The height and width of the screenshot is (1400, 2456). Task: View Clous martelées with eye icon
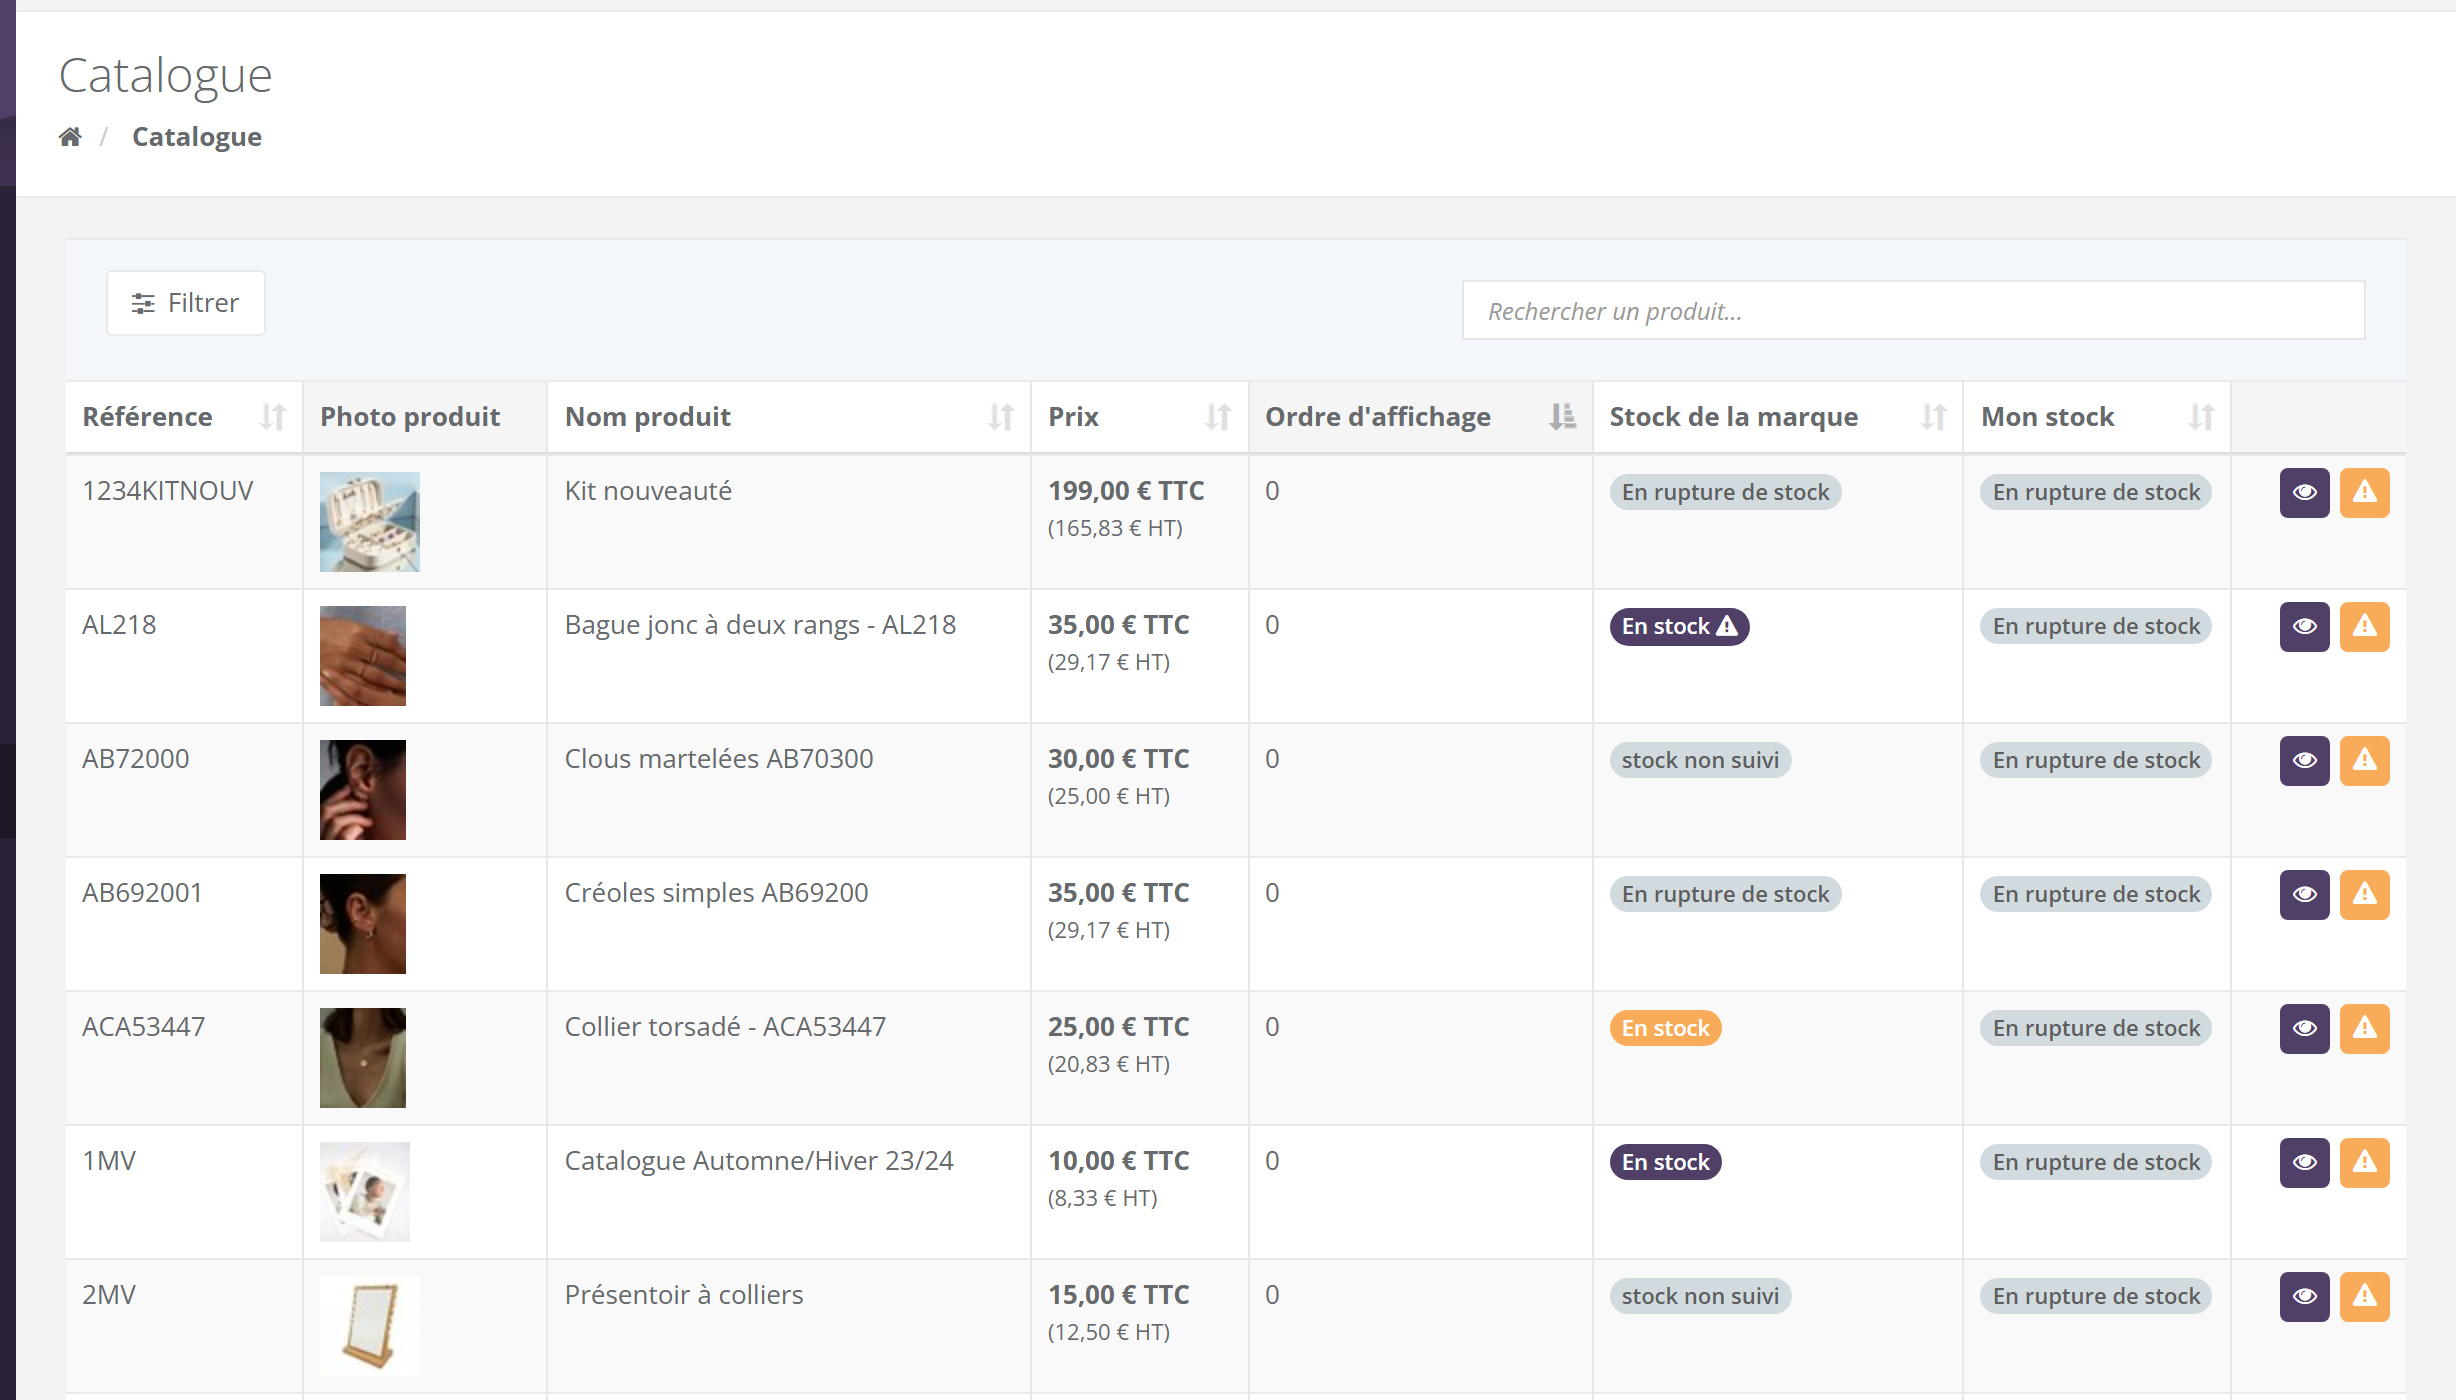[x=2305, y=761]
